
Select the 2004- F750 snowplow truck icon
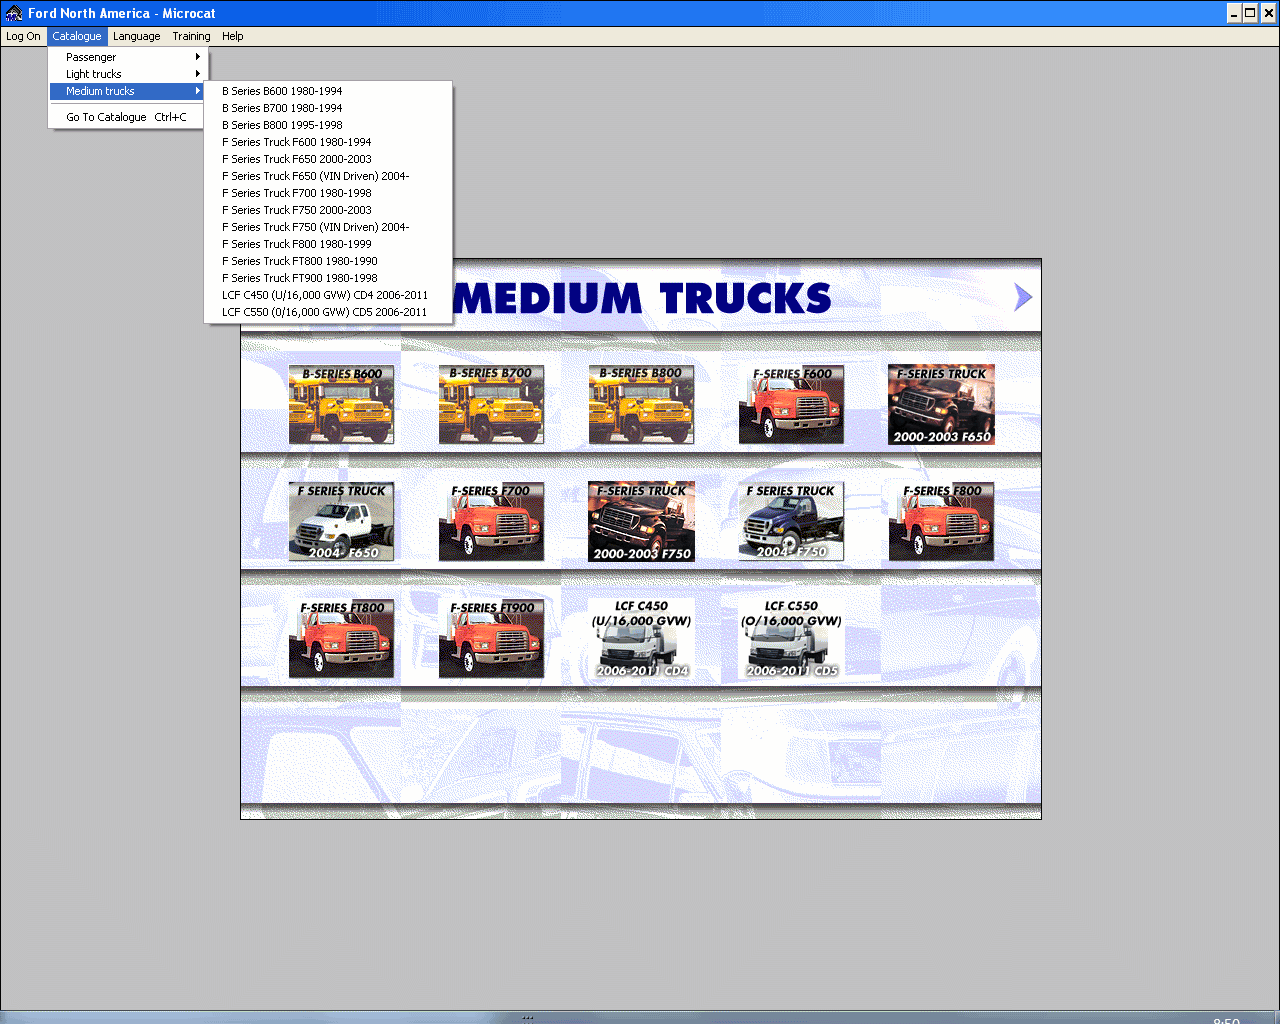click(790, 520)
